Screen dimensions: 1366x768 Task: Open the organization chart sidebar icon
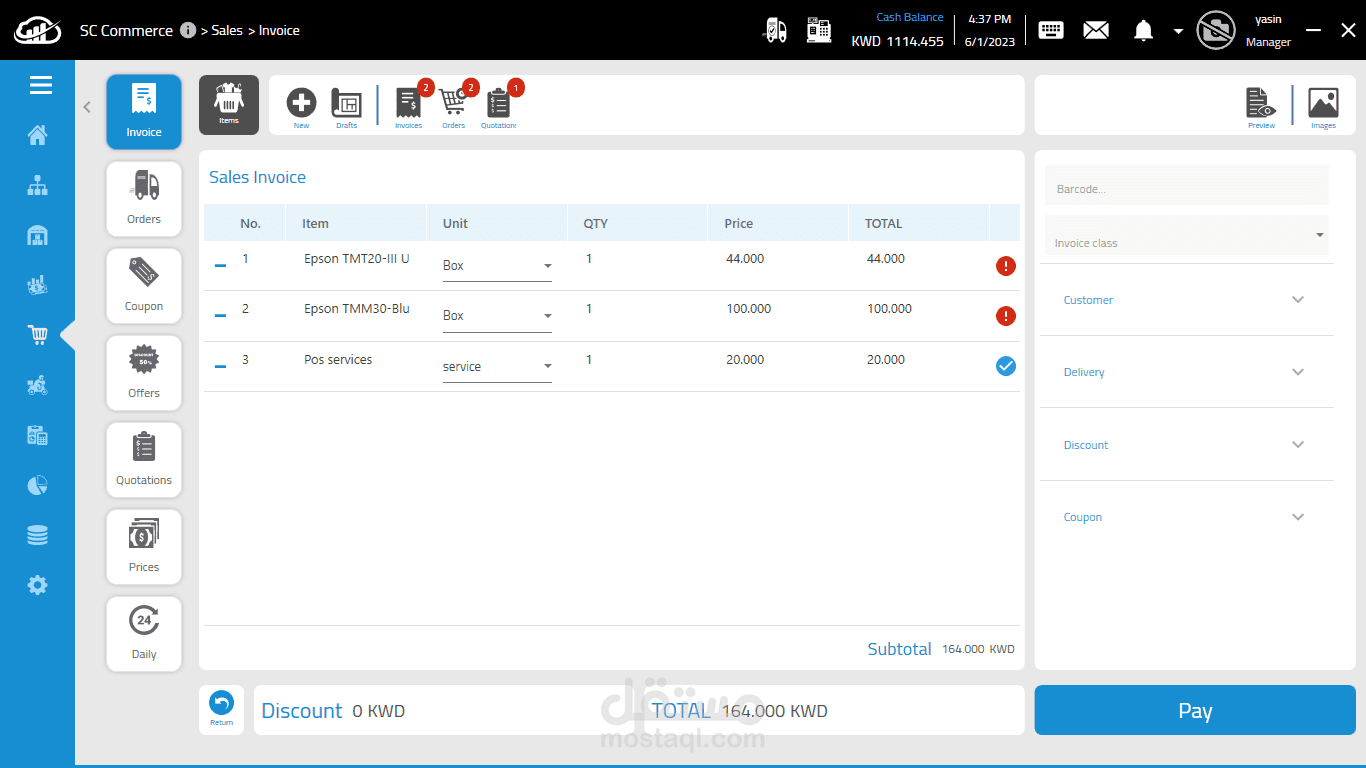pyautogui.click(x=38, y=185)
